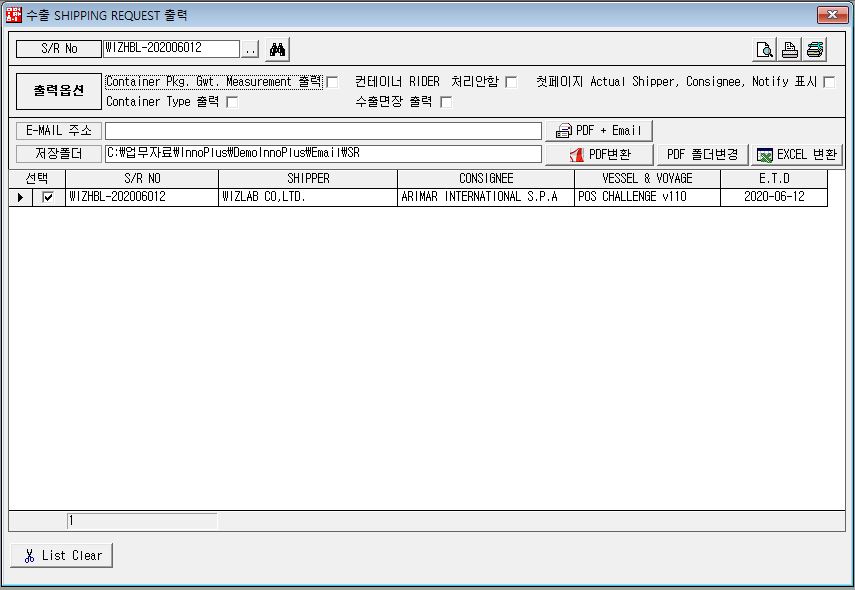Click the row indicator arrow
Image resolution: width=855 pixels, height=590 pixels.
click(x=21, y=197)
